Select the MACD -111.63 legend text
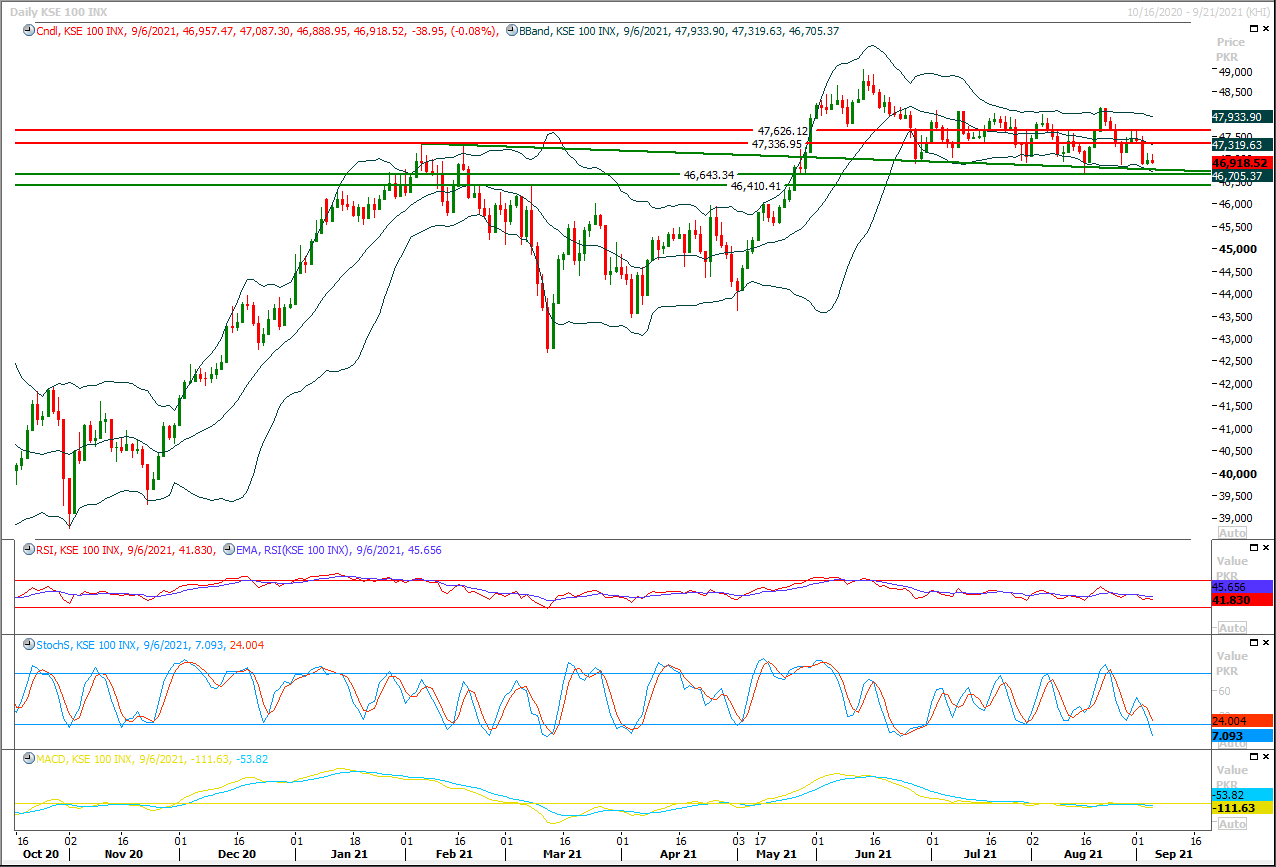This screenshot has width=1276, height=867. 152,759
